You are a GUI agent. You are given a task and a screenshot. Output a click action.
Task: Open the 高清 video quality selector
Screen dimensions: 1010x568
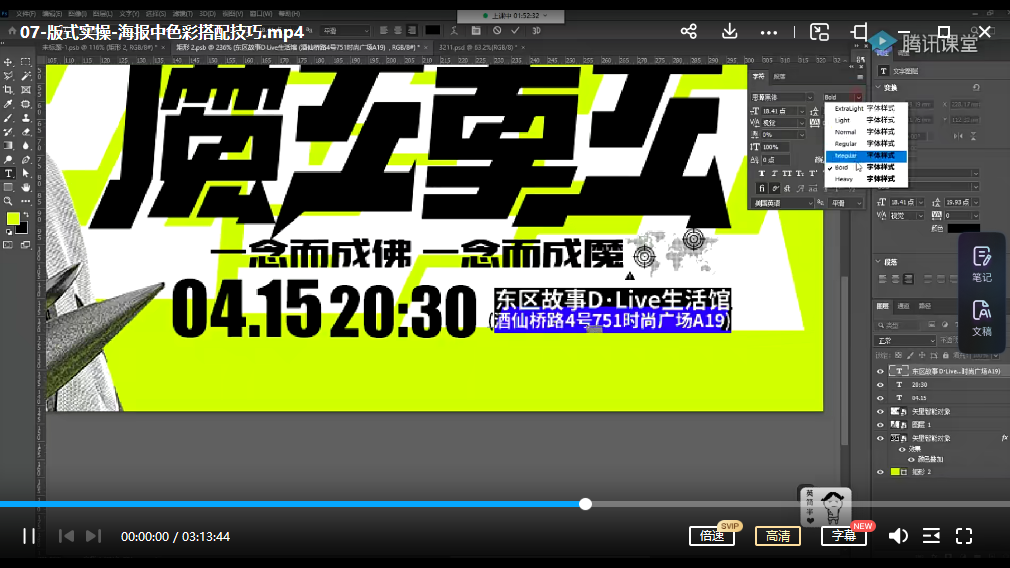(777, 536)
